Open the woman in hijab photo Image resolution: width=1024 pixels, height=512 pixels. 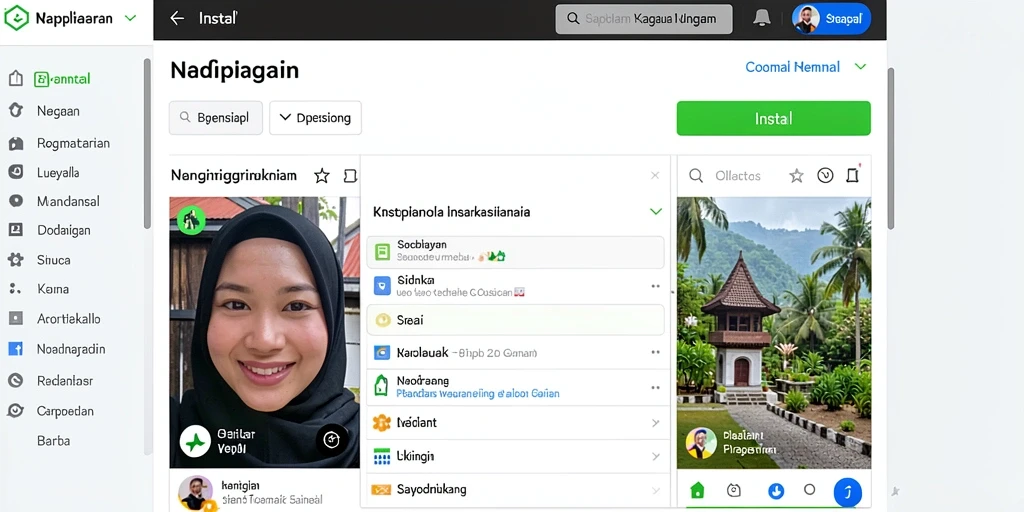coord(264,332)
